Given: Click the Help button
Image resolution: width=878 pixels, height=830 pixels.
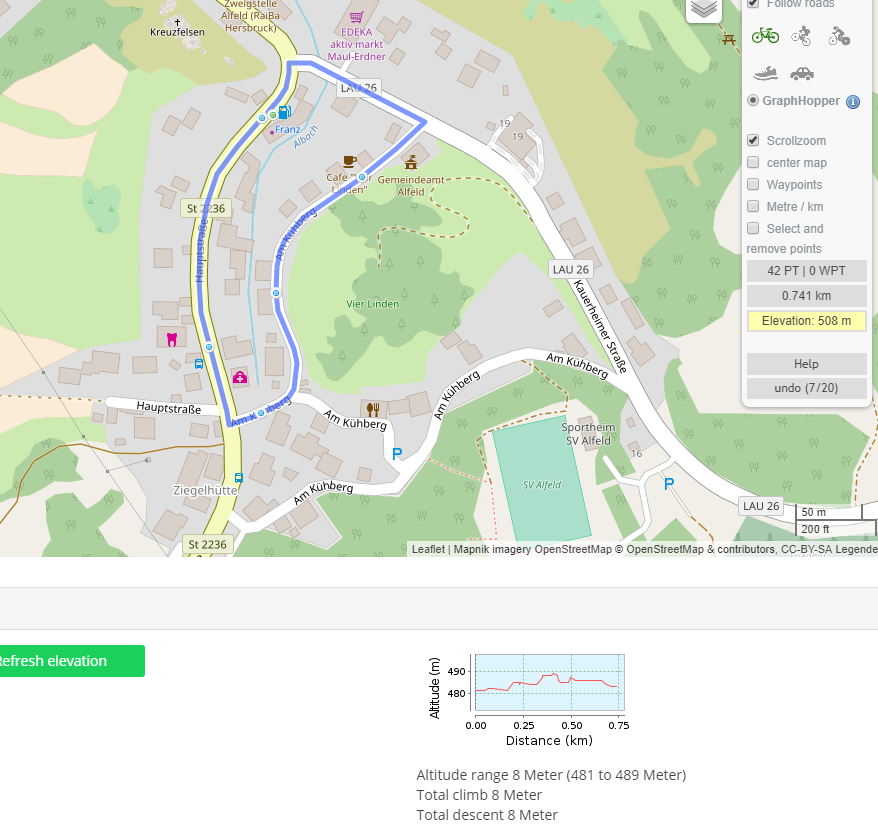Looking at the screenshot, I should 806,364.
